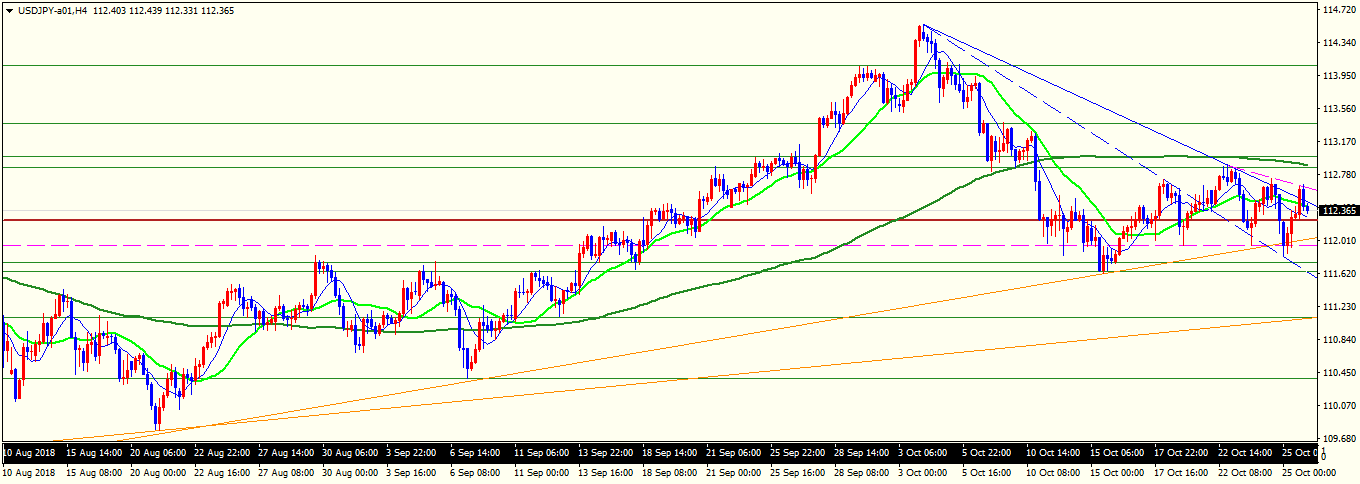Click the 110.070 price axis value
Screen dimensions: 1360x484
1338,406
